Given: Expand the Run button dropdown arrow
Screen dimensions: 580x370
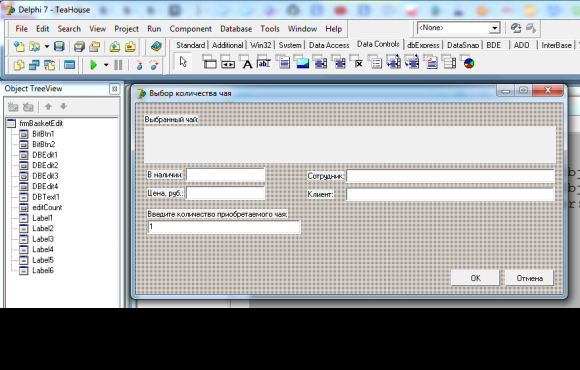Looking at the screenshot, I should (106, 65).
